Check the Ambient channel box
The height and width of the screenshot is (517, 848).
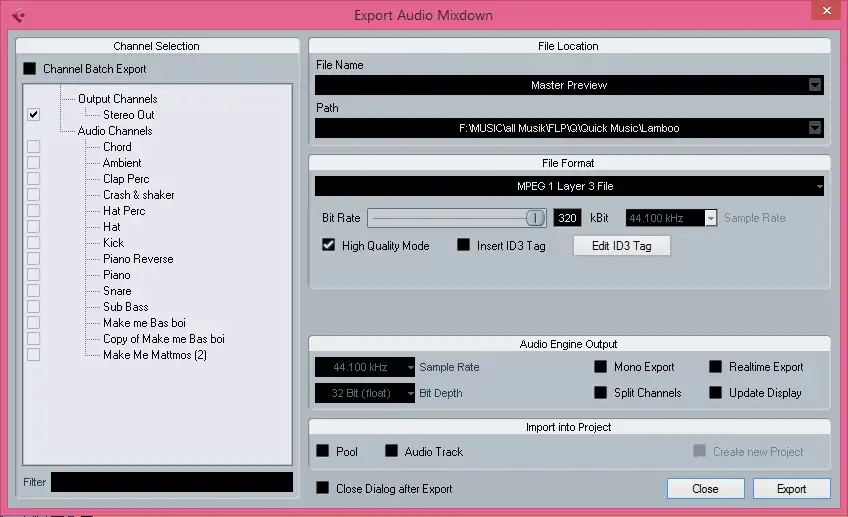34,163
